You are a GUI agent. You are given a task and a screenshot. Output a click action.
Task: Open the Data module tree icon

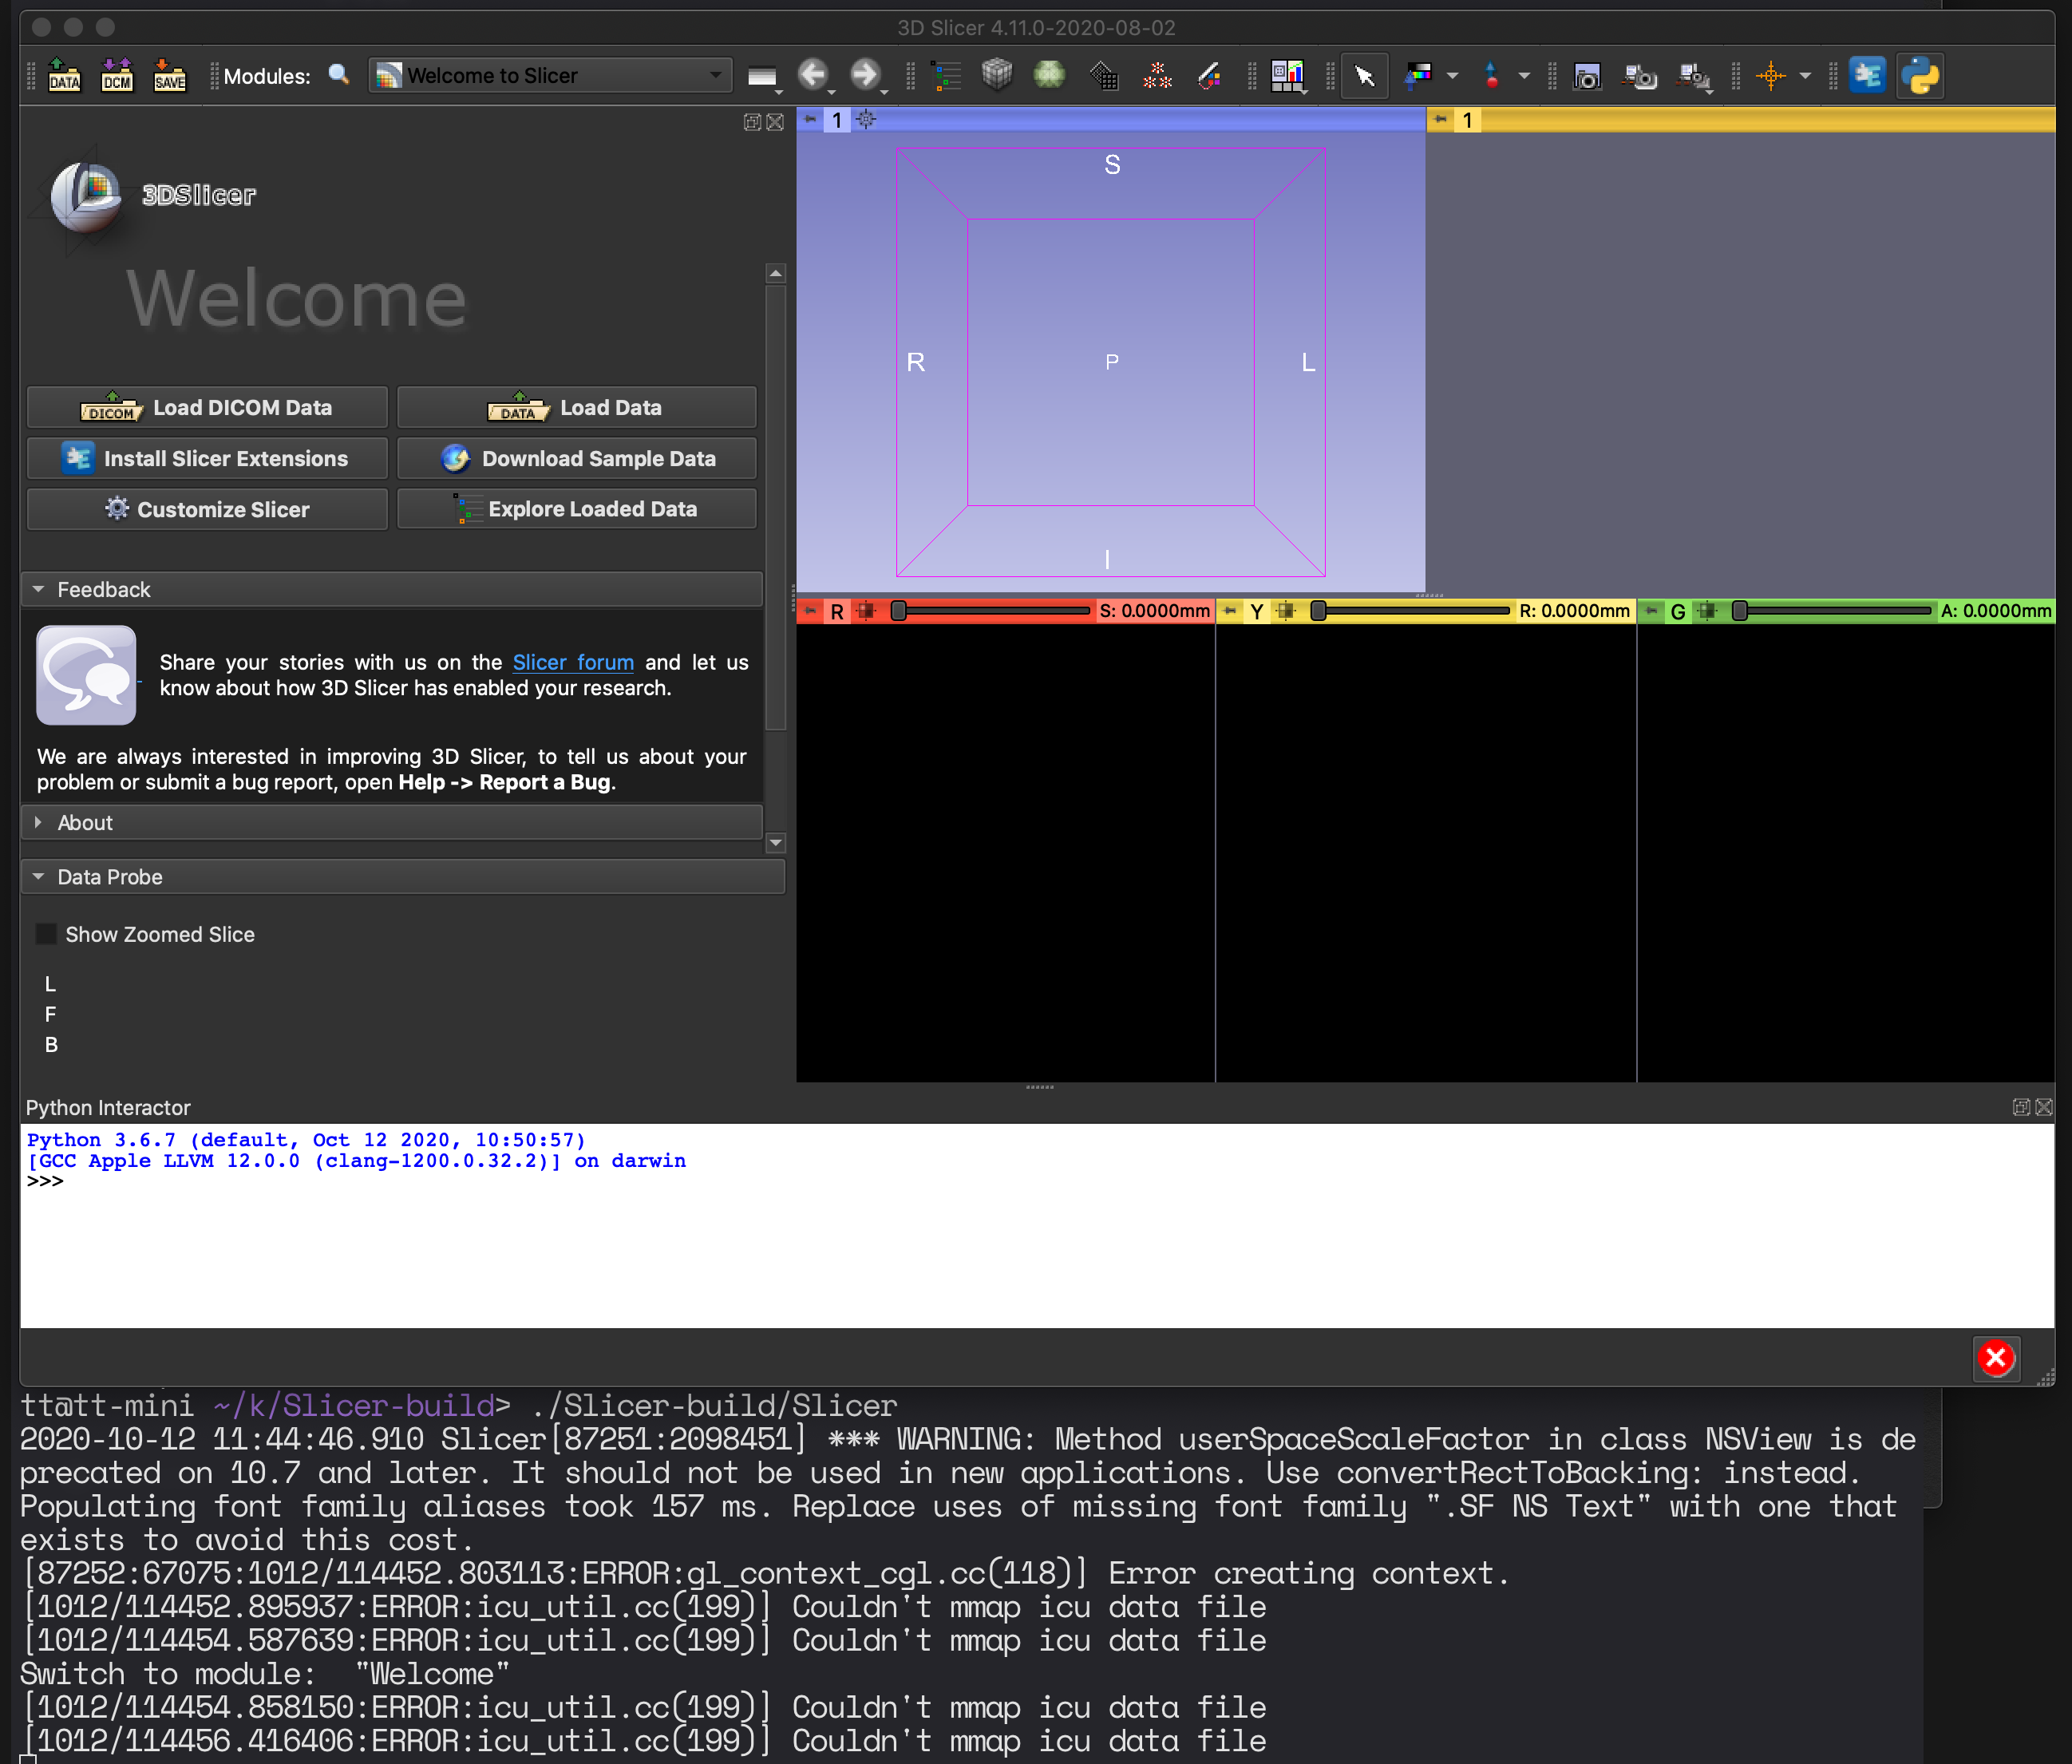[x=945, y=75]
